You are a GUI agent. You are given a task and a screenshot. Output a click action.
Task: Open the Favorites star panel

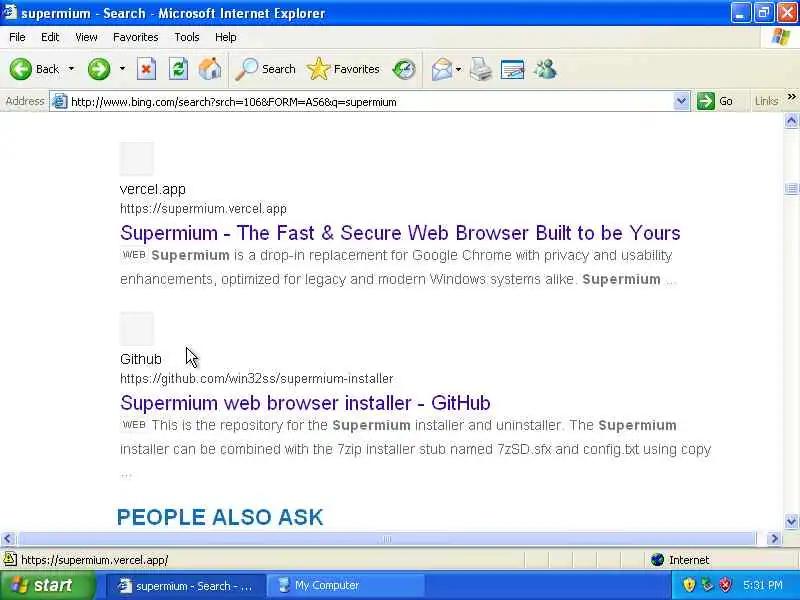point(343,69)
